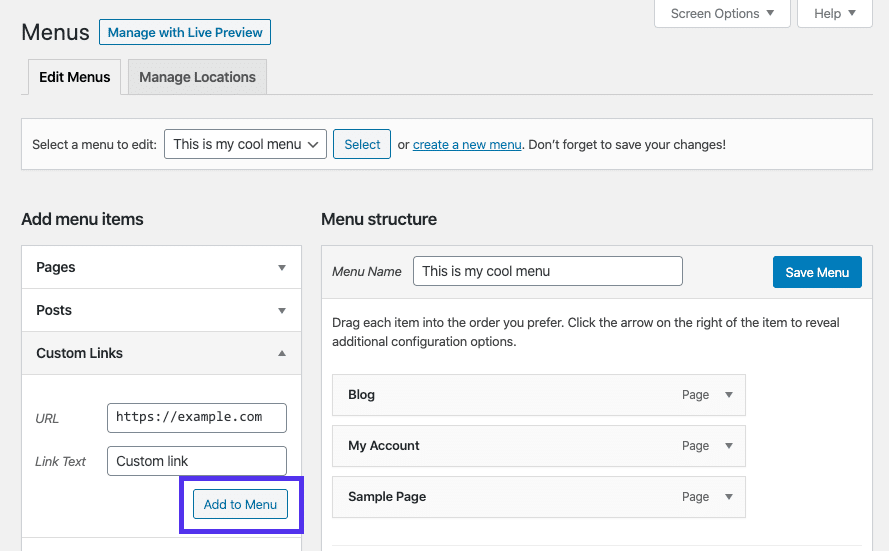Expand the Posts accordion arrow
The height and width of the screenshot is (551, 889).
[282, 311]
